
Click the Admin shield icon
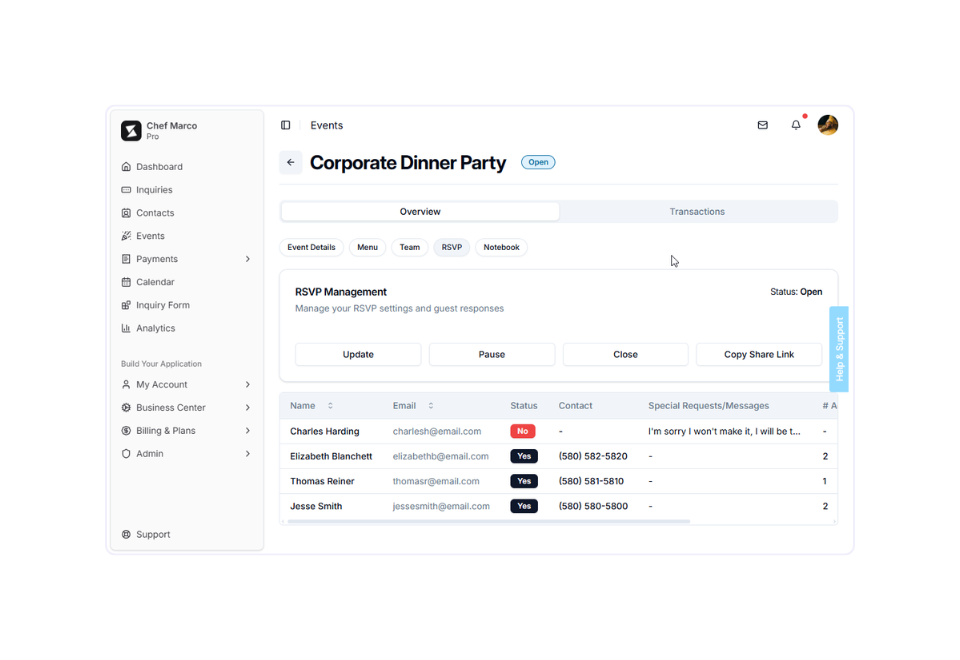pyautogui.click(x=126, y=454)
